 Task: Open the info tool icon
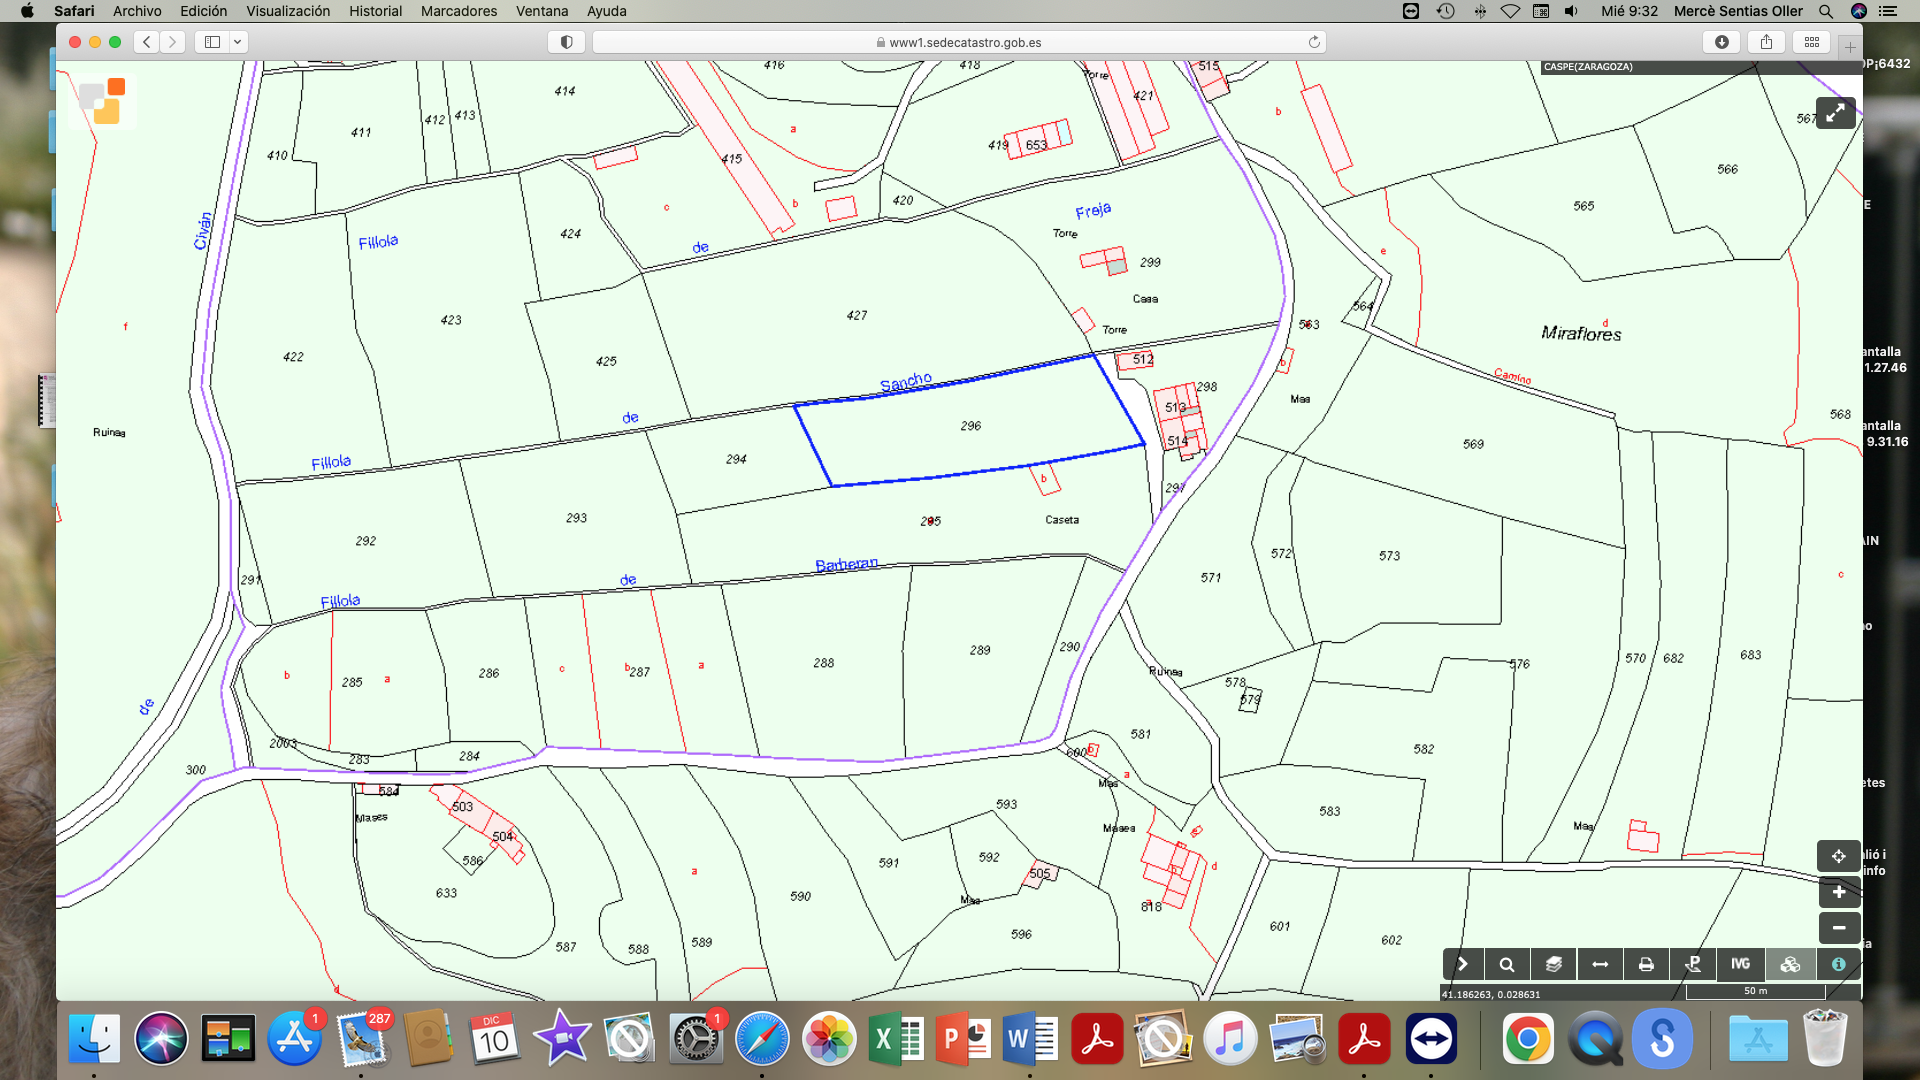click(1838, 964)
